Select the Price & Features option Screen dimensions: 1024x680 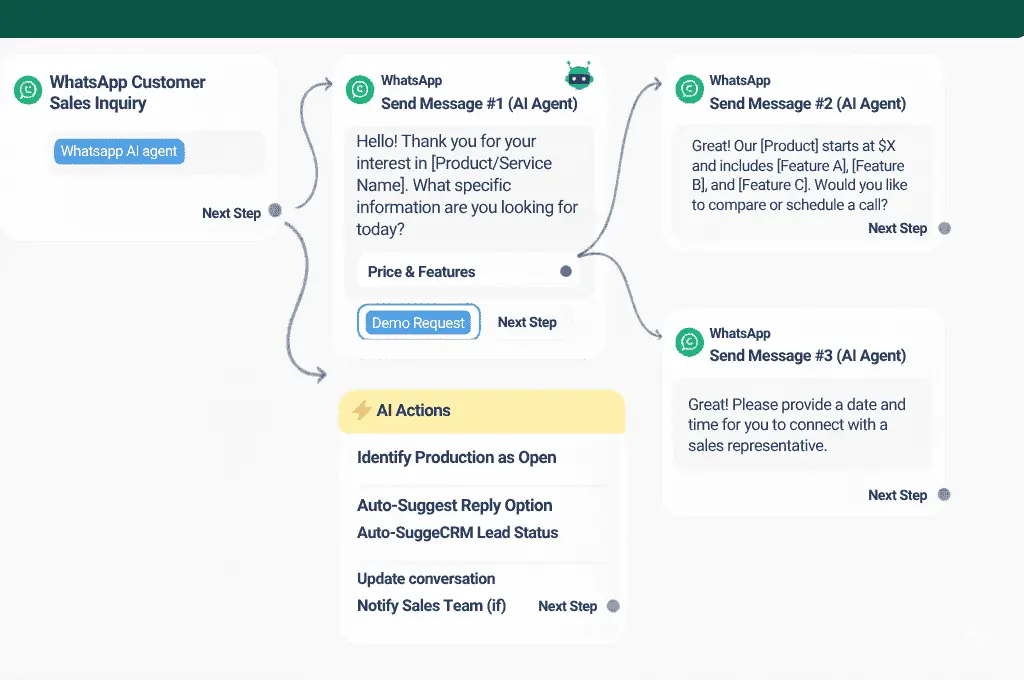tap(469, 272)
